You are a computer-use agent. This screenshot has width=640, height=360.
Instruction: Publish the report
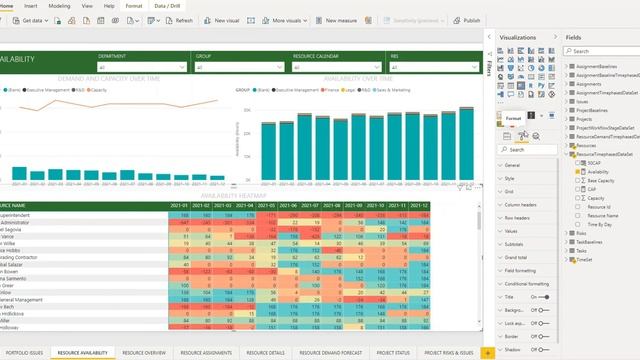(467, 20)
